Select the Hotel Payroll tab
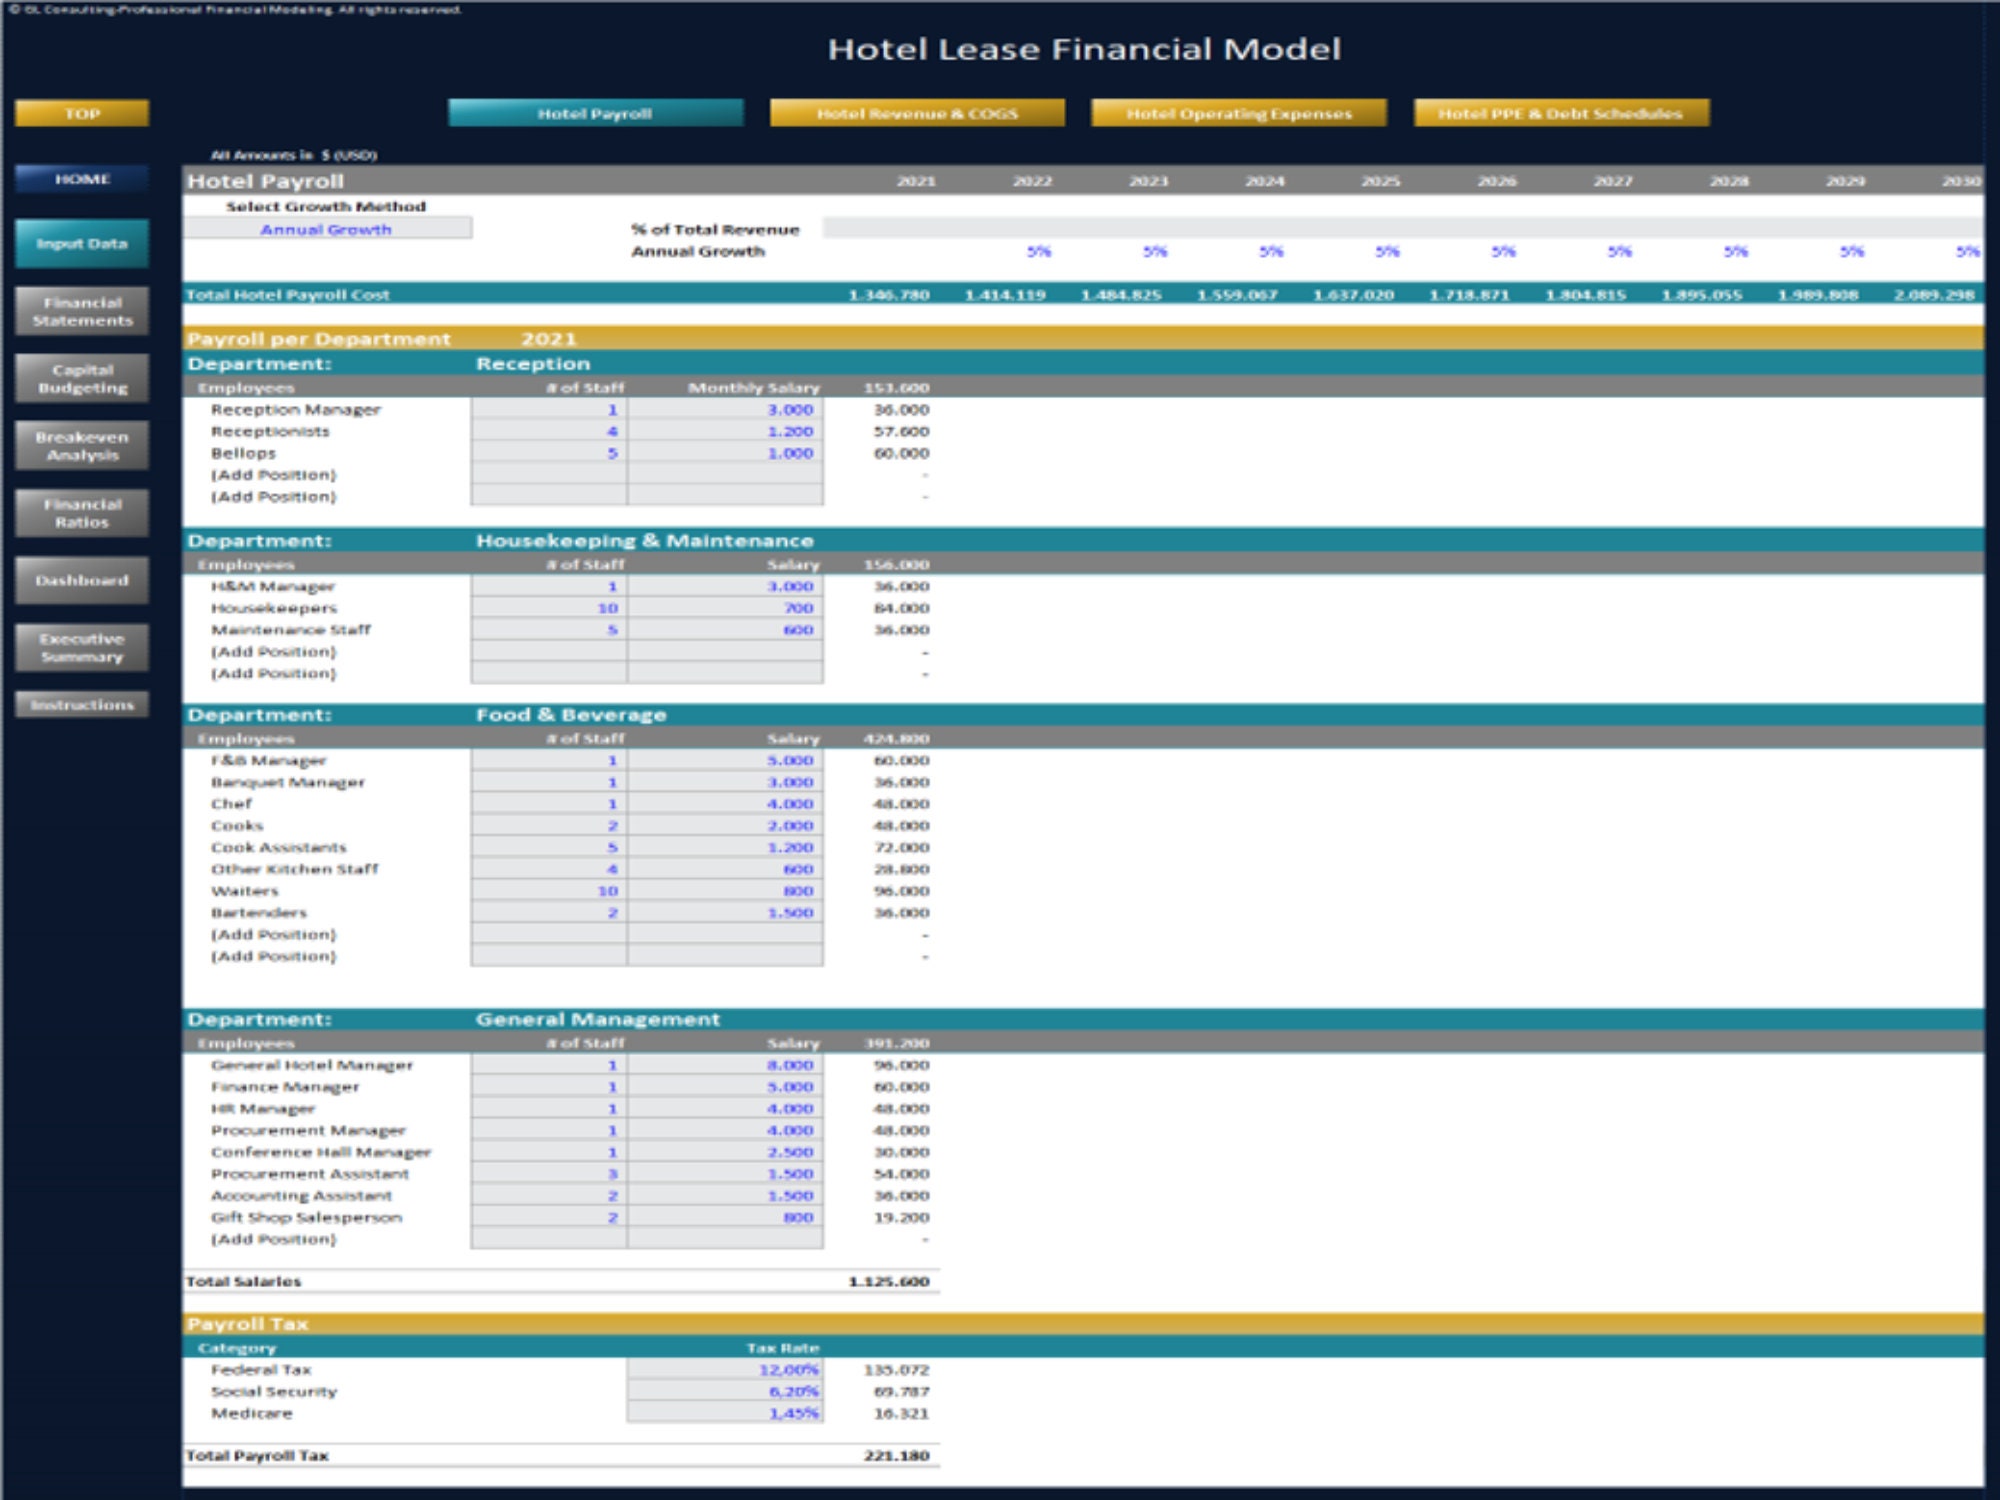 tap(597, 113)
